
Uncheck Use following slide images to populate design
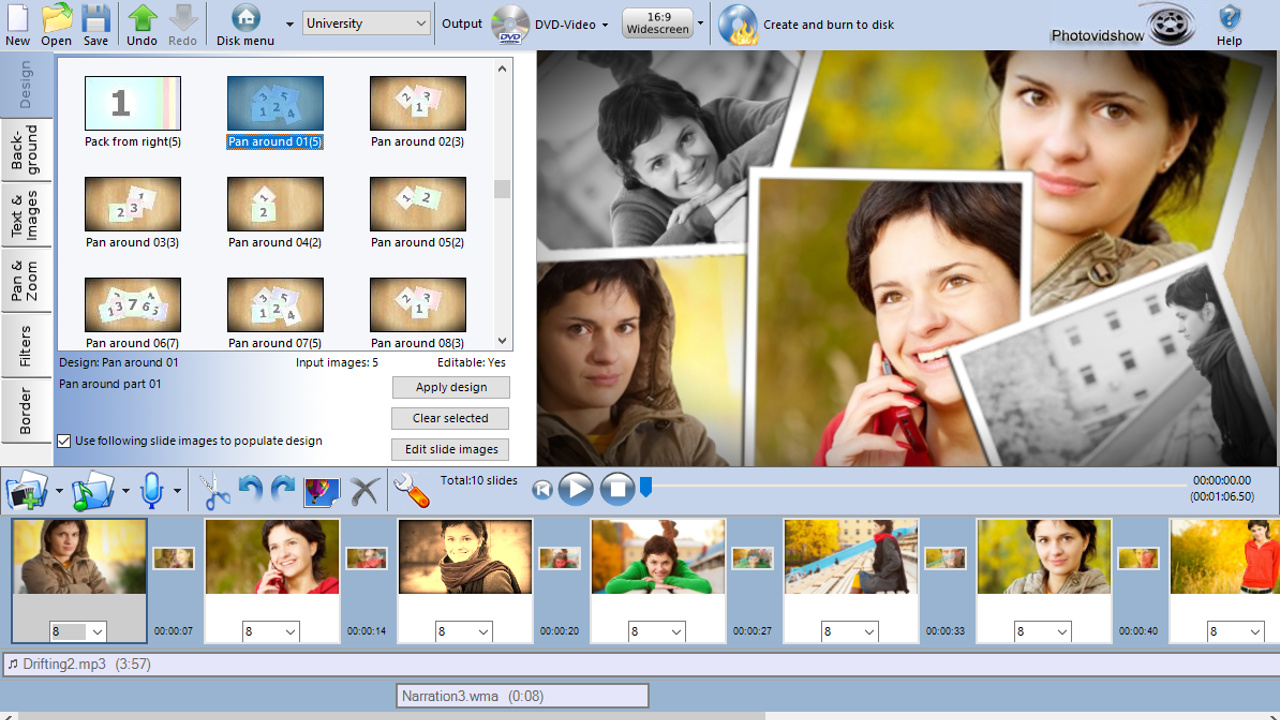pos(64,440)
